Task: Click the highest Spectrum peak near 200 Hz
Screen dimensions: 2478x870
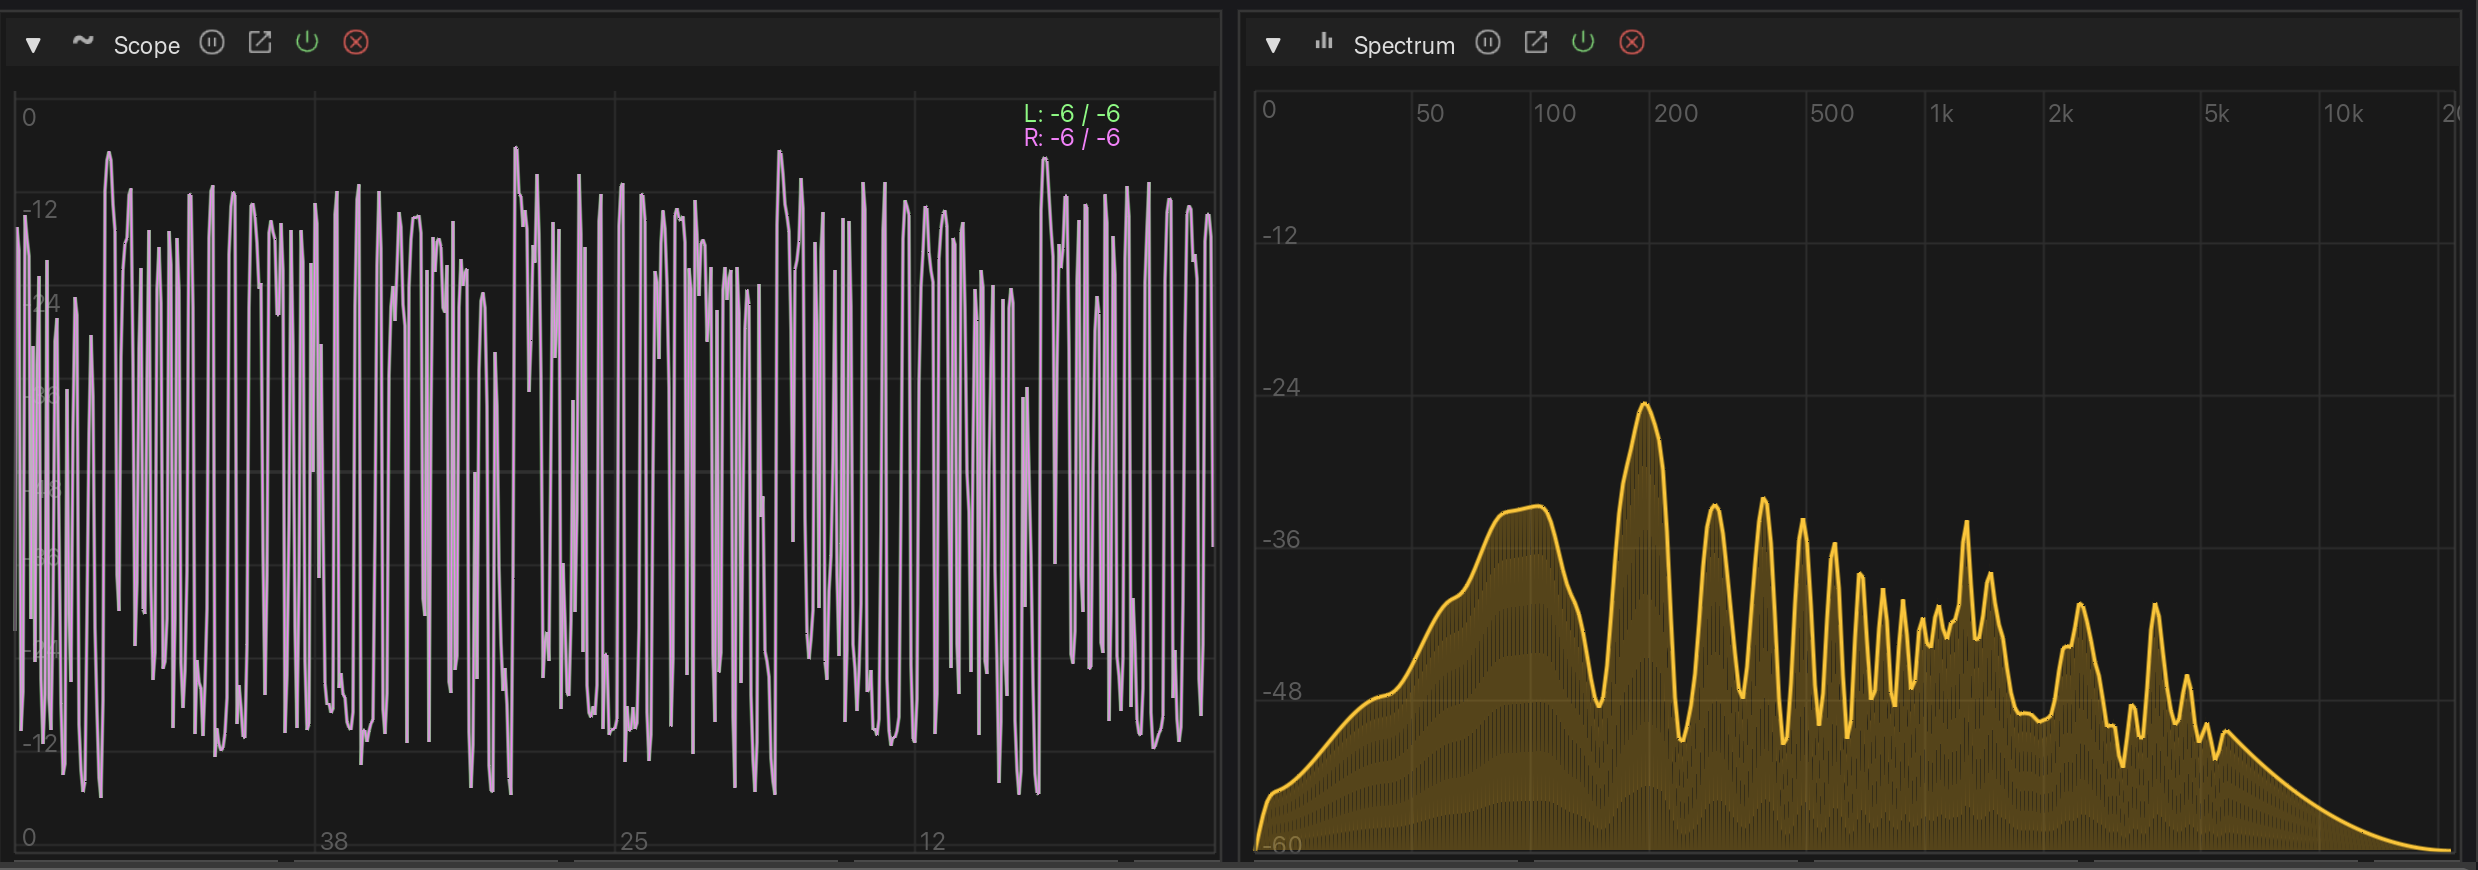Action: 1645,404
